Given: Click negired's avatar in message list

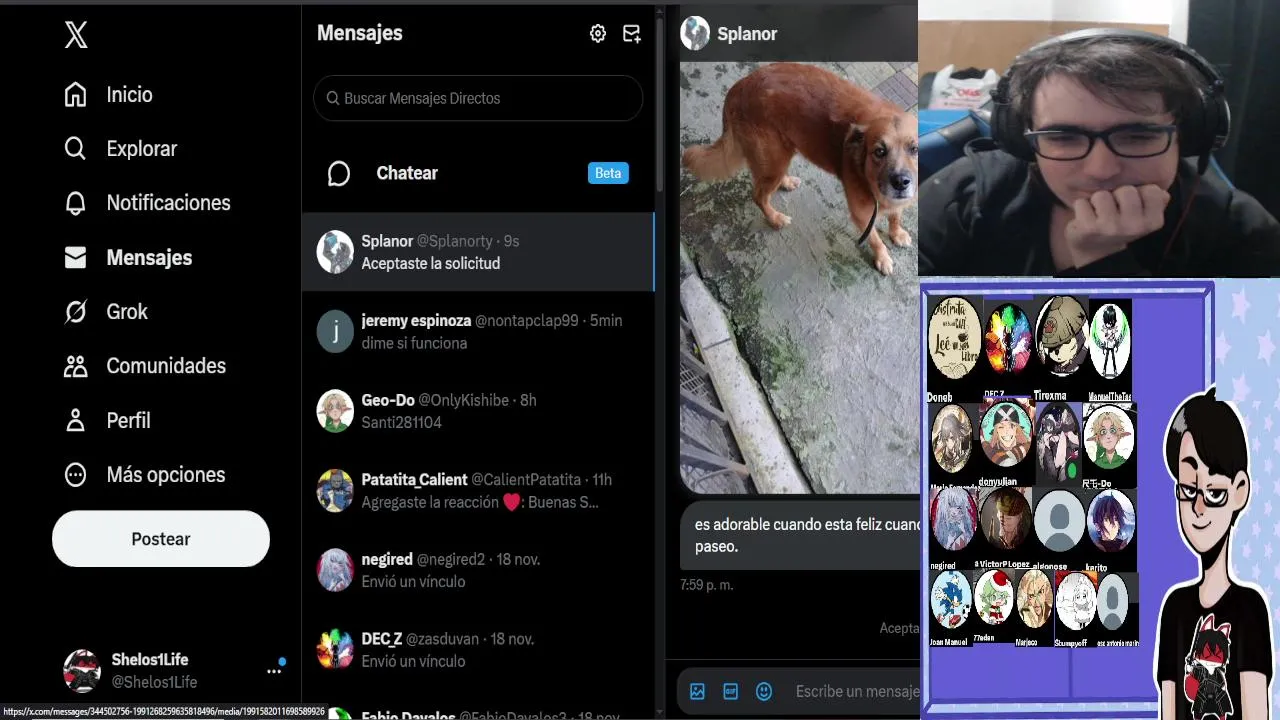Looking at the screenshot, I should [x=335, y=570].
